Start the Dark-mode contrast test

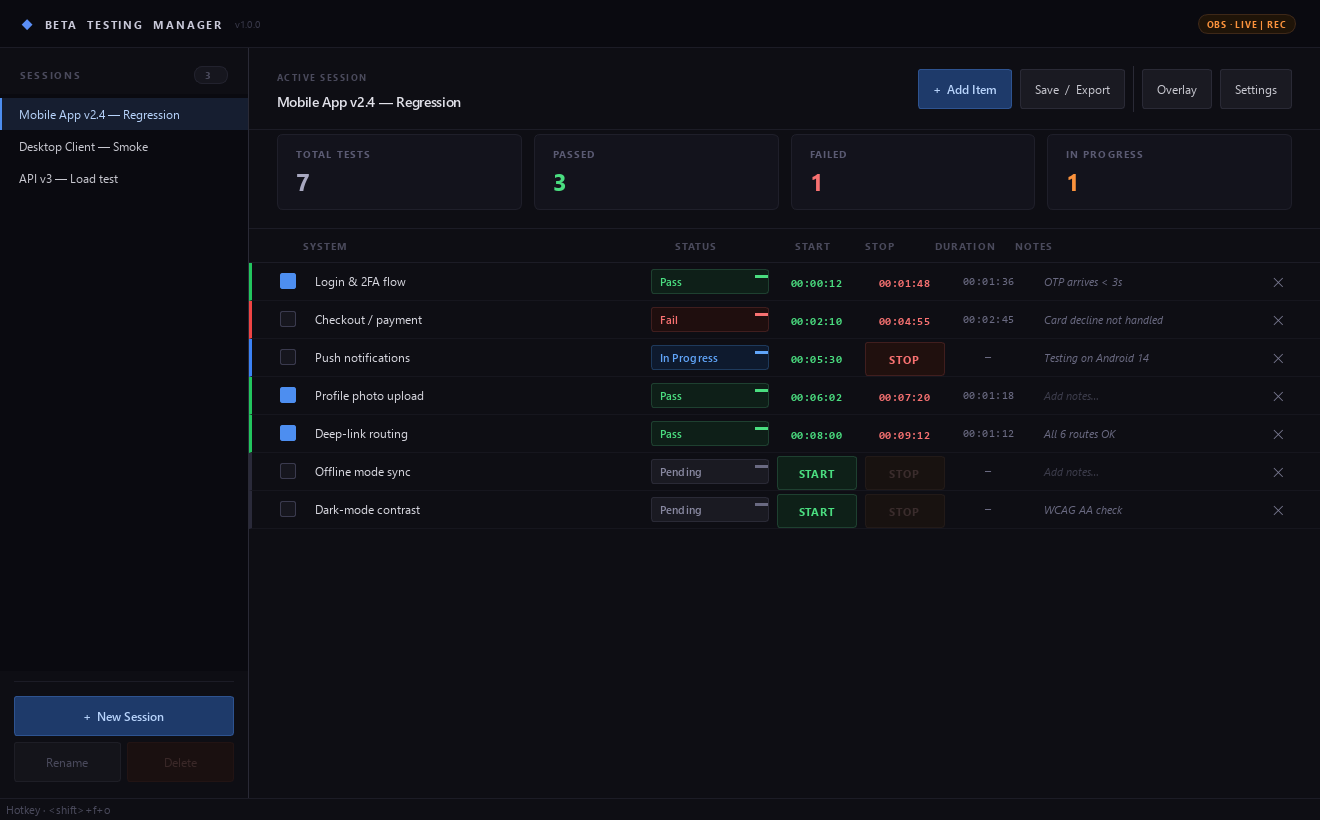pyautogui.click(x=817, y=511)
